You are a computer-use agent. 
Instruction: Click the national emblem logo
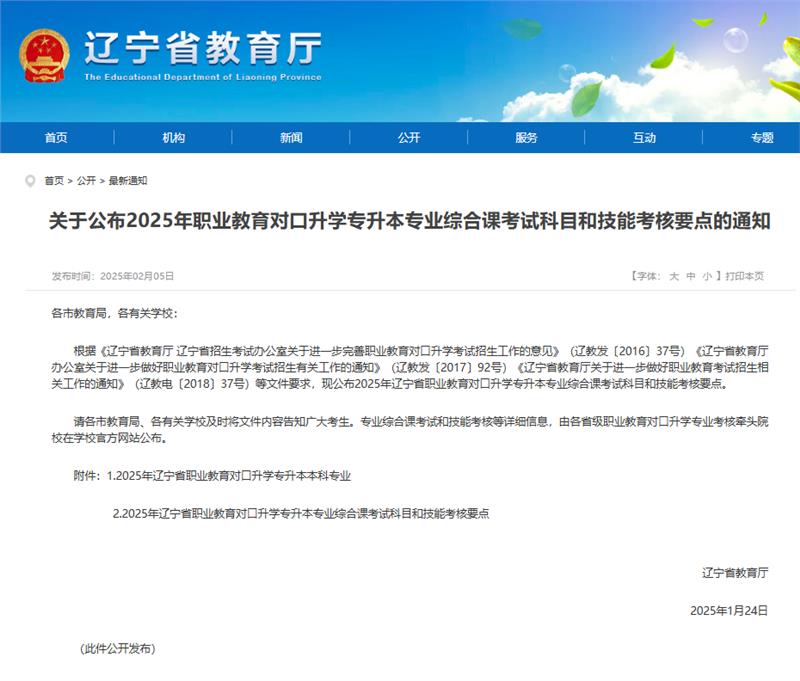click(x=44, y=56)
